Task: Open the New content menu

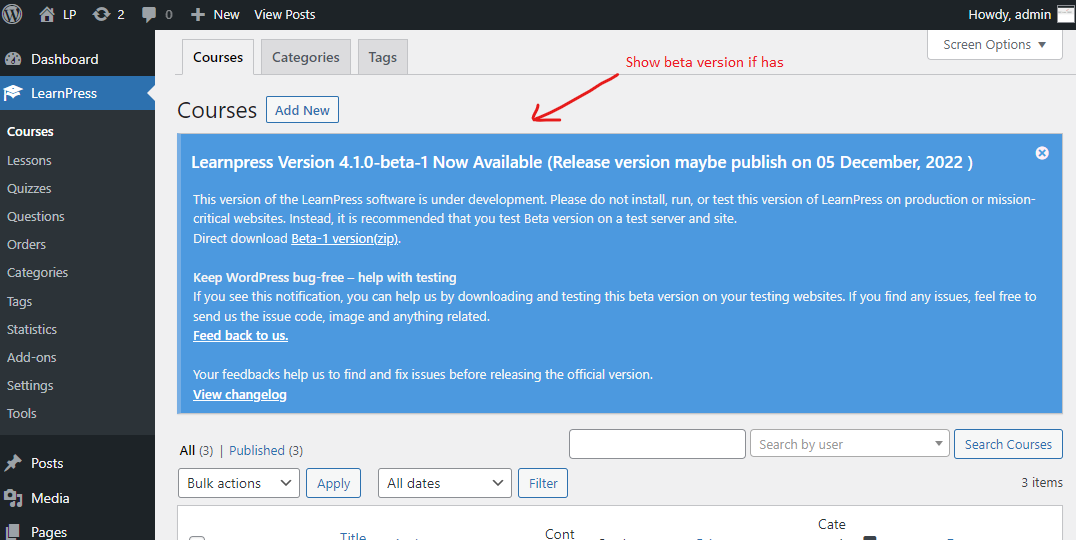Action: (215, 14)
